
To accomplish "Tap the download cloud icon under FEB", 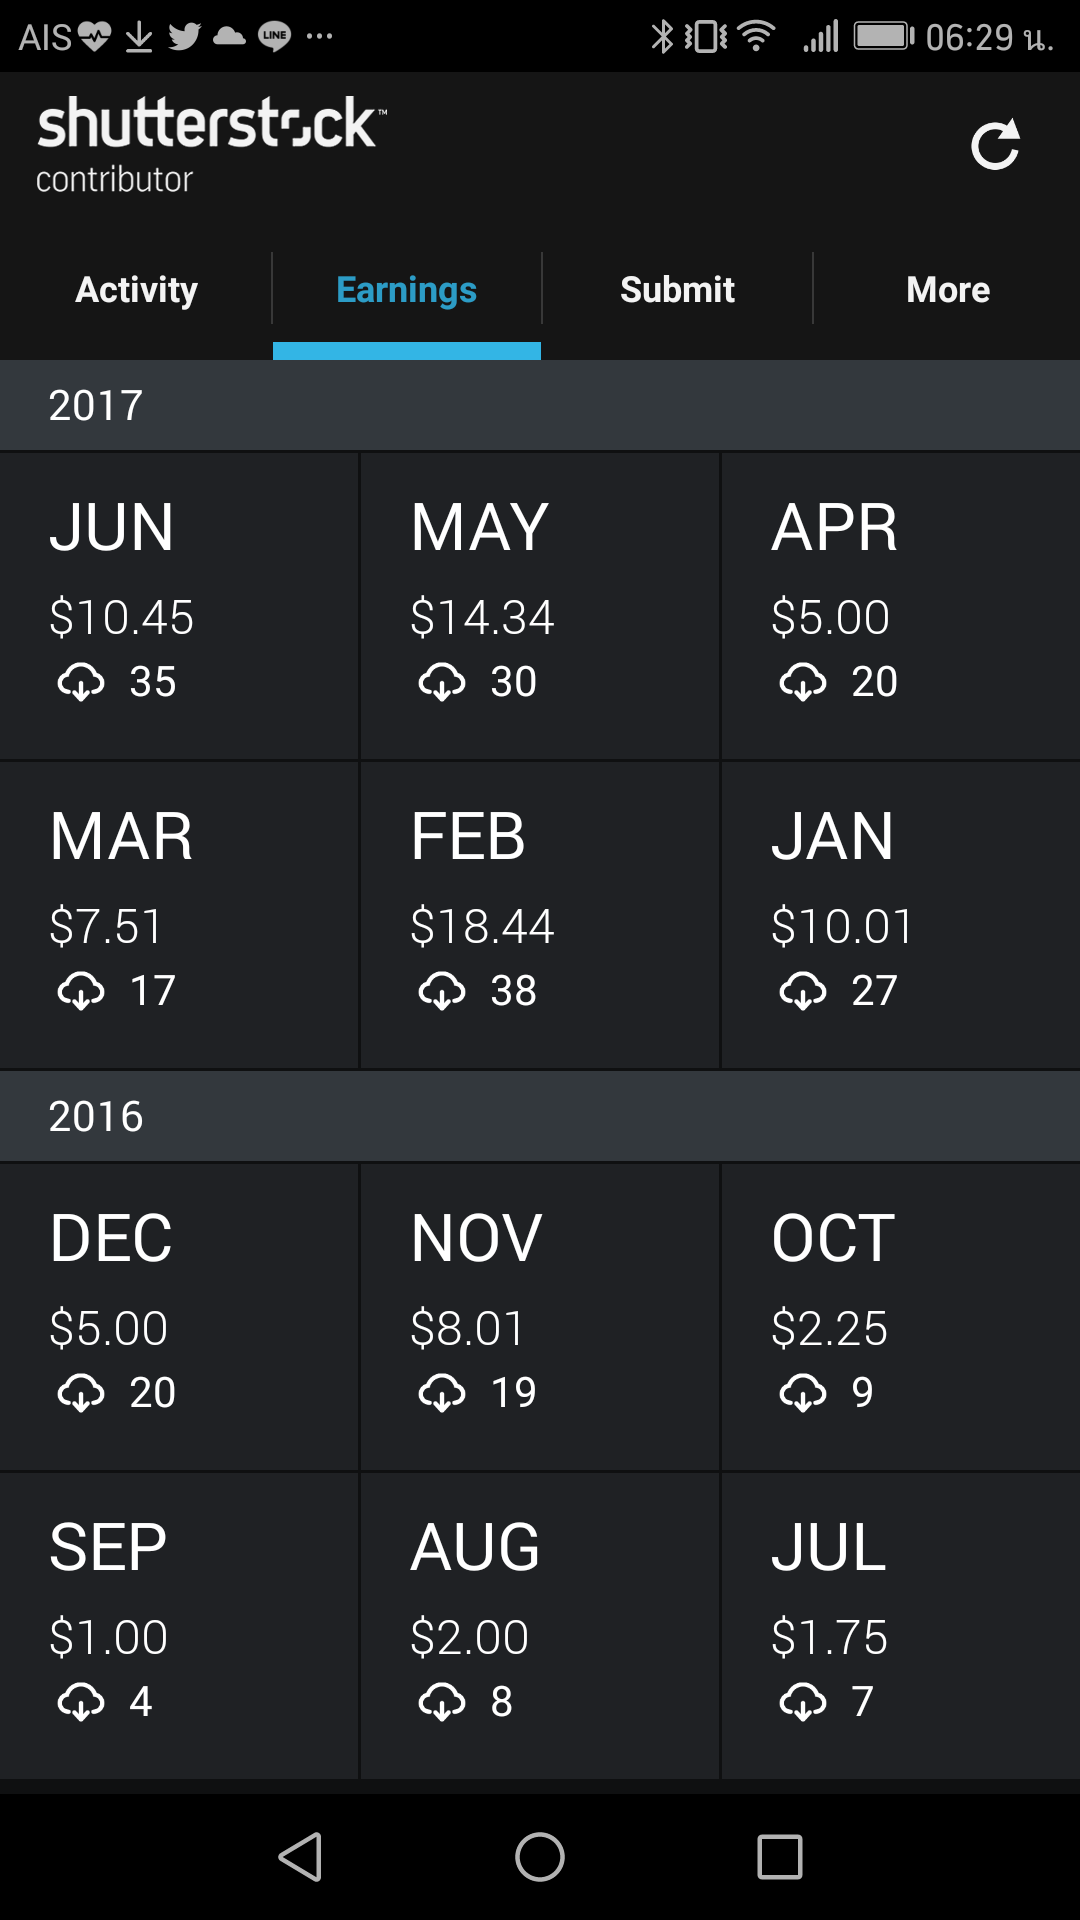I will point(442,992).
